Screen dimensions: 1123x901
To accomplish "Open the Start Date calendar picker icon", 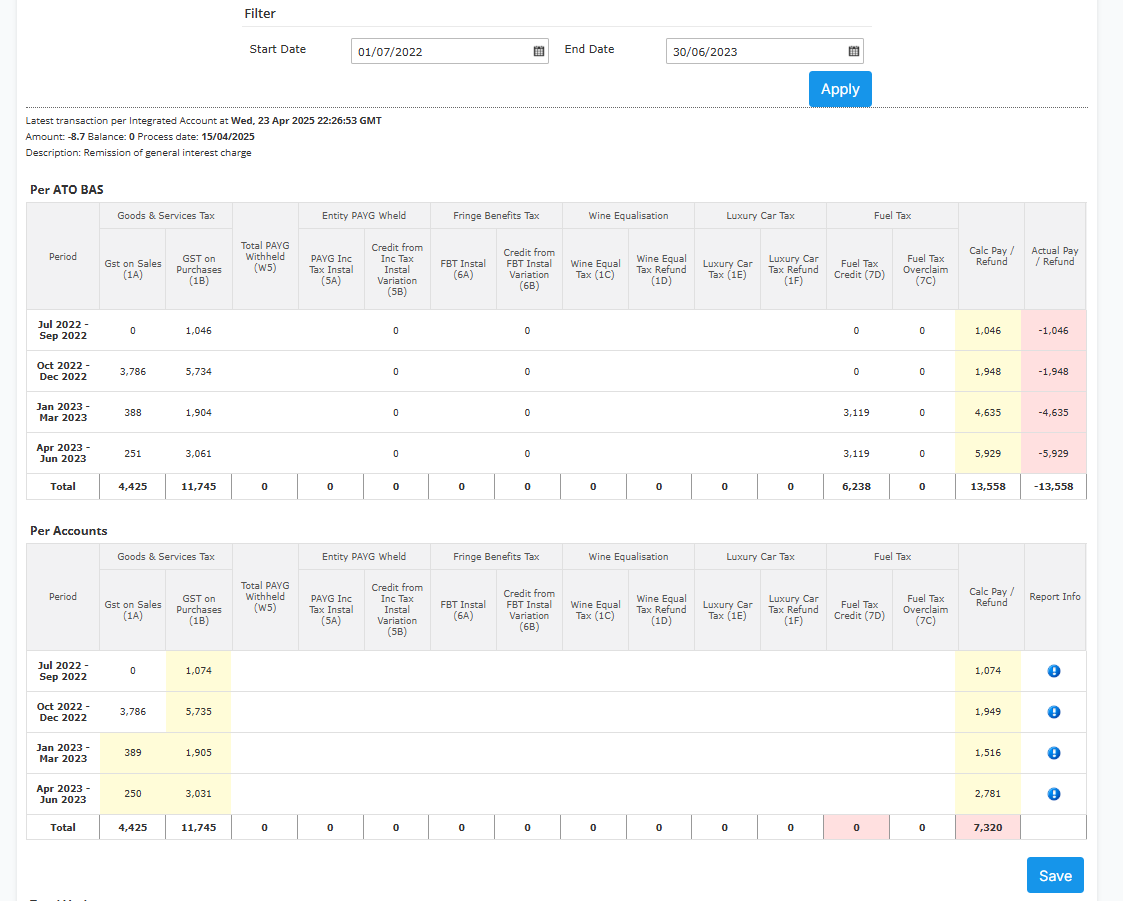I will 539,51.
